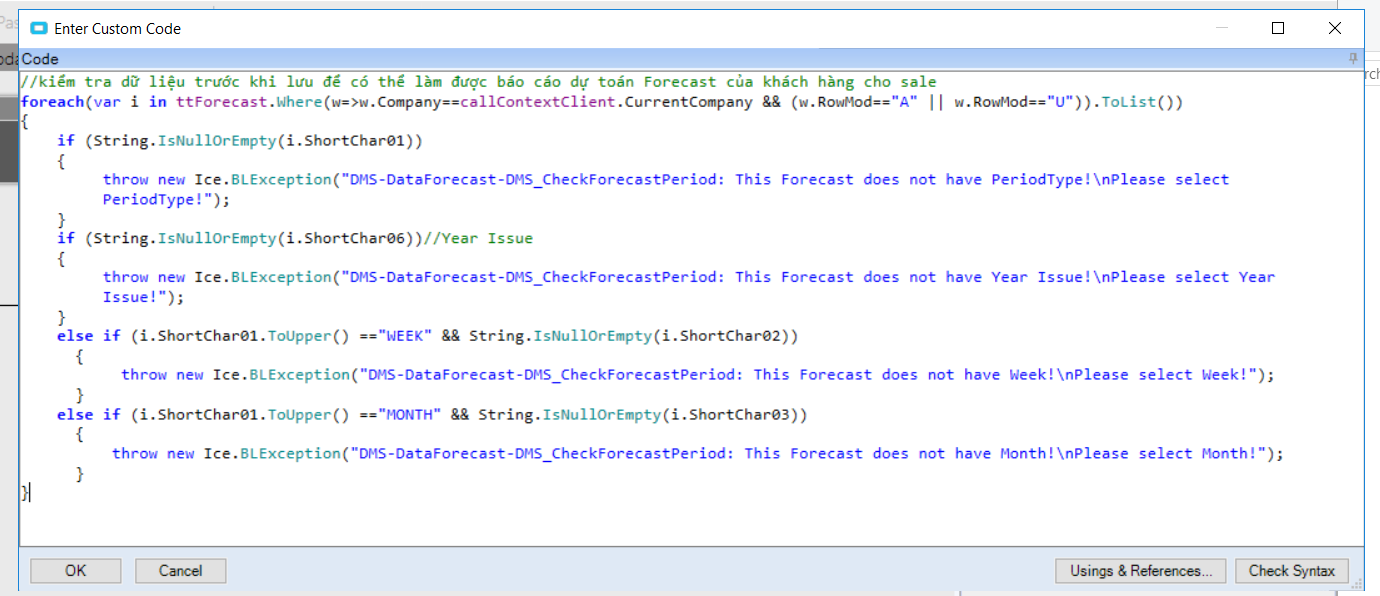Click "A" RowMod string in foreach line
Screen dimensions: 1380x596
904,102
